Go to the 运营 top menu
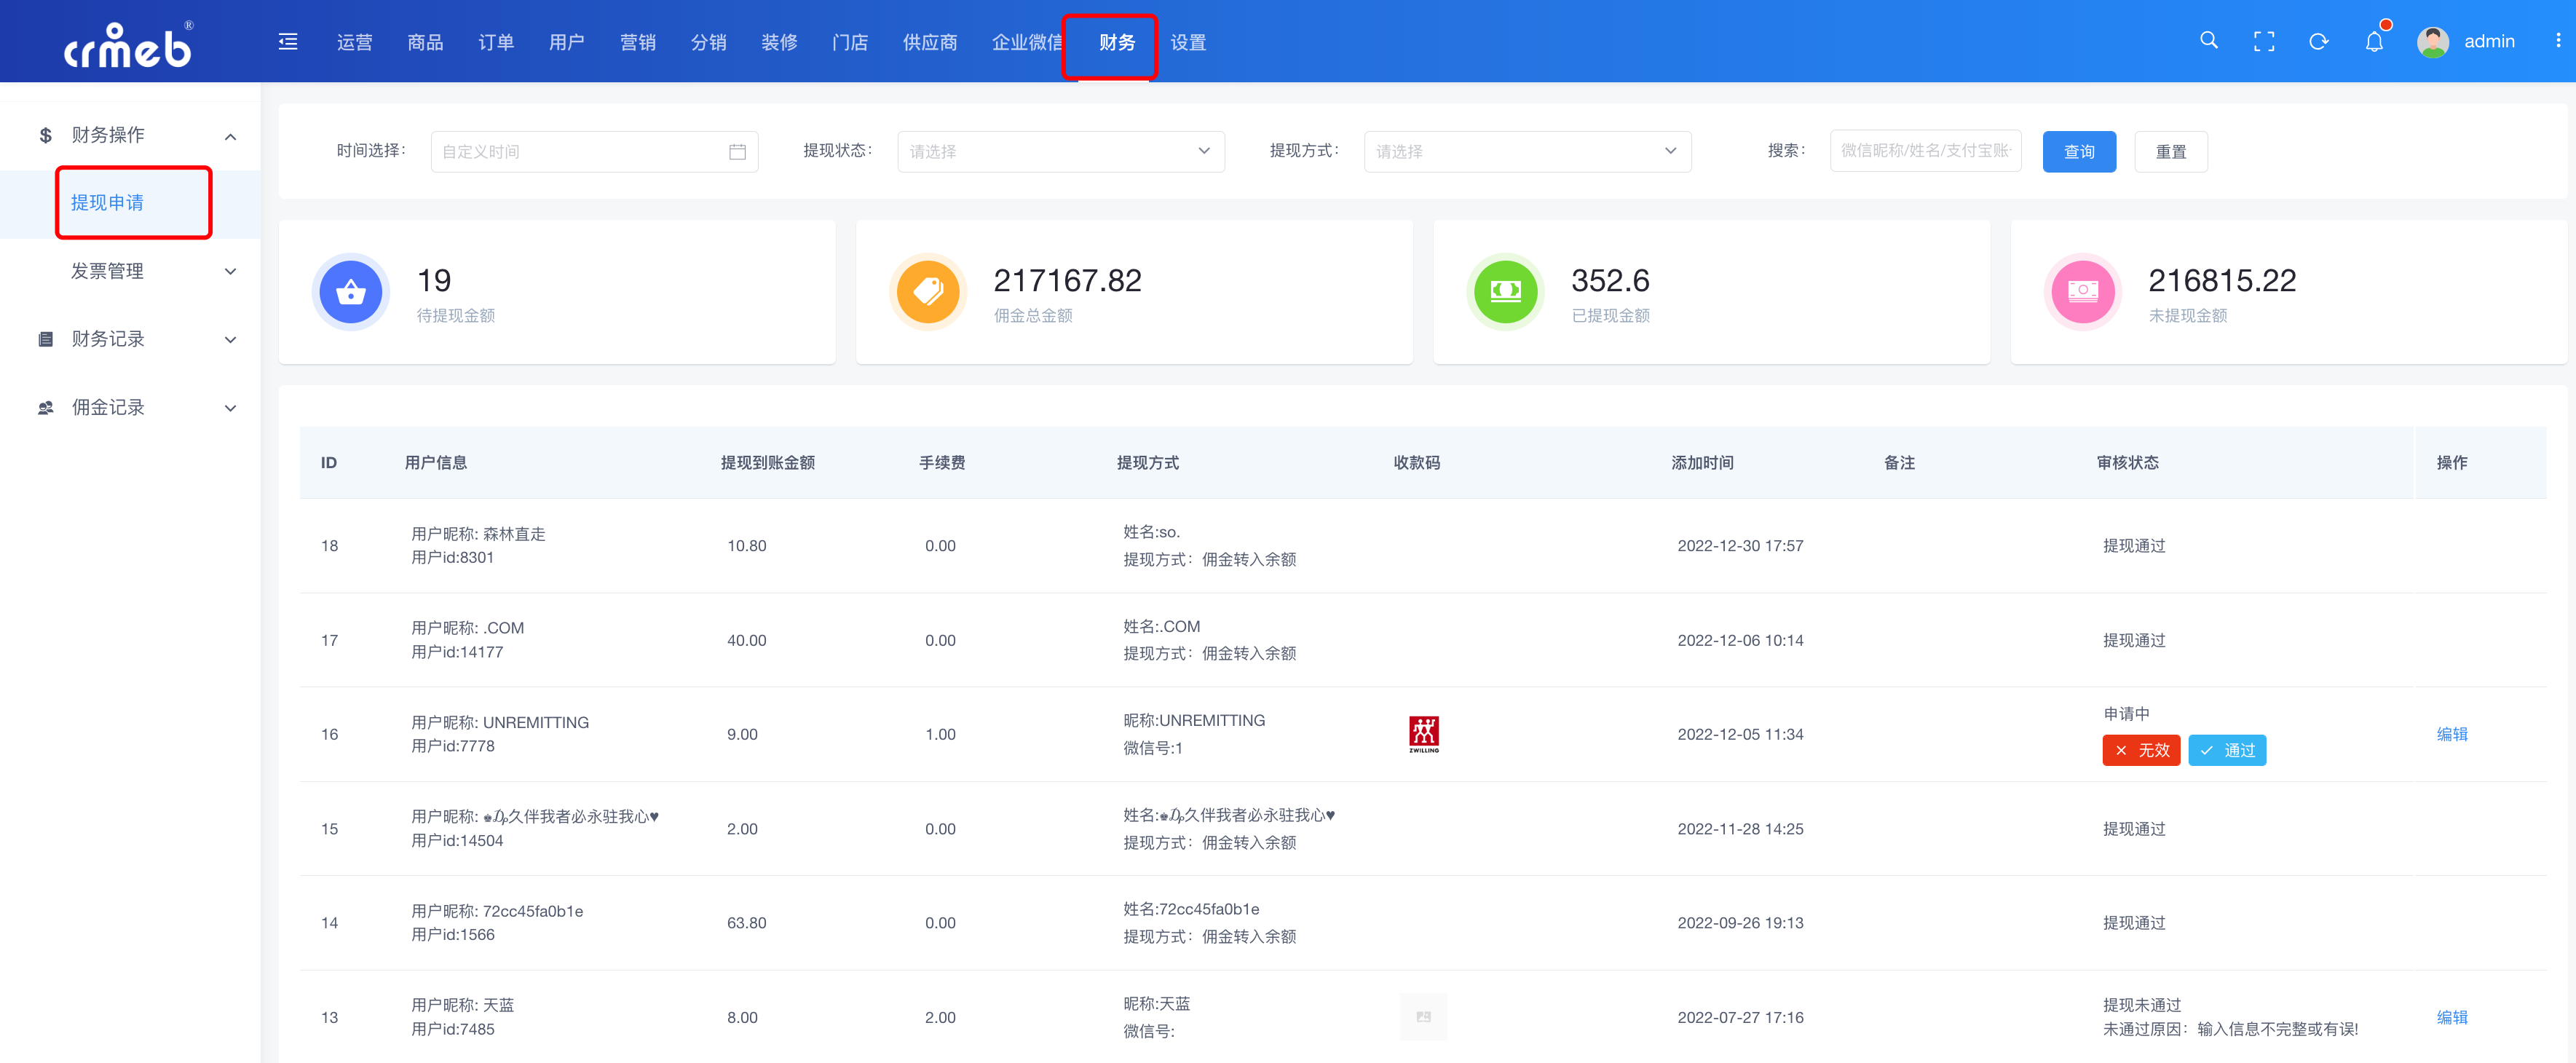The image size is (2576, 1063). [x=354, y=42]
